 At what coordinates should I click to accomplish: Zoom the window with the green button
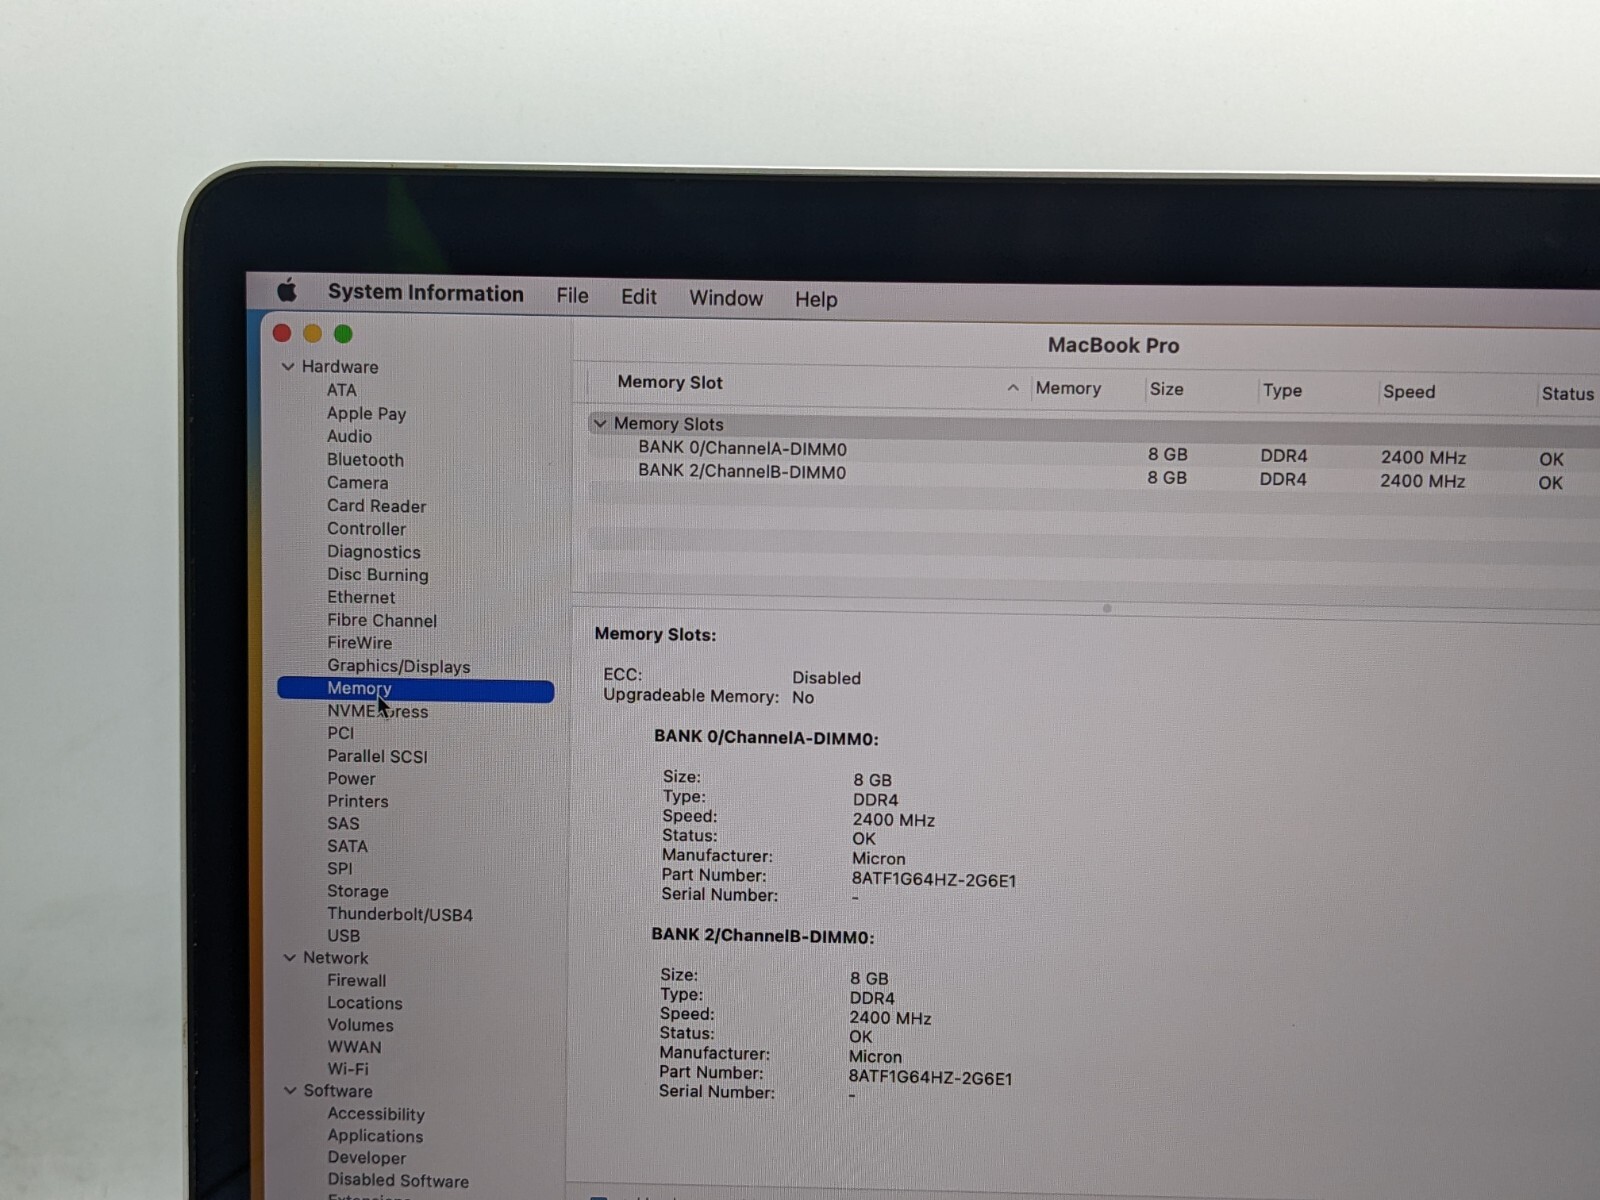[343, 334]
